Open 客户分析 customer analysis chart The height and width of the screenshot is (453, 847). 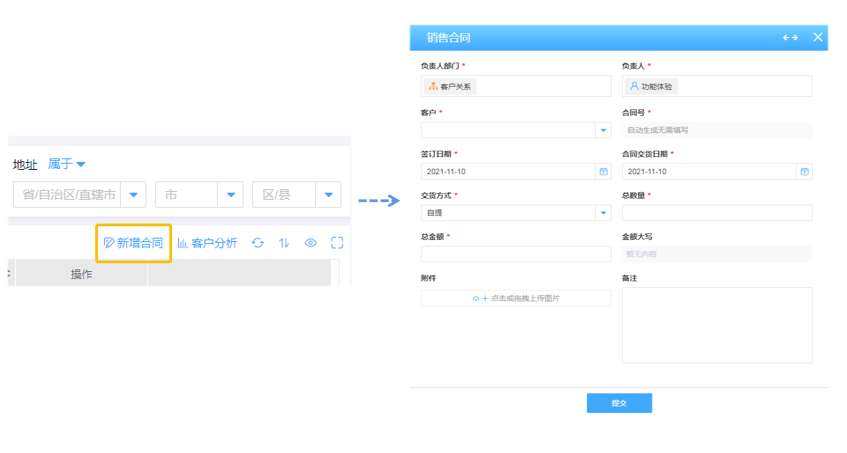pyautogui.click(x=208, y=243)
